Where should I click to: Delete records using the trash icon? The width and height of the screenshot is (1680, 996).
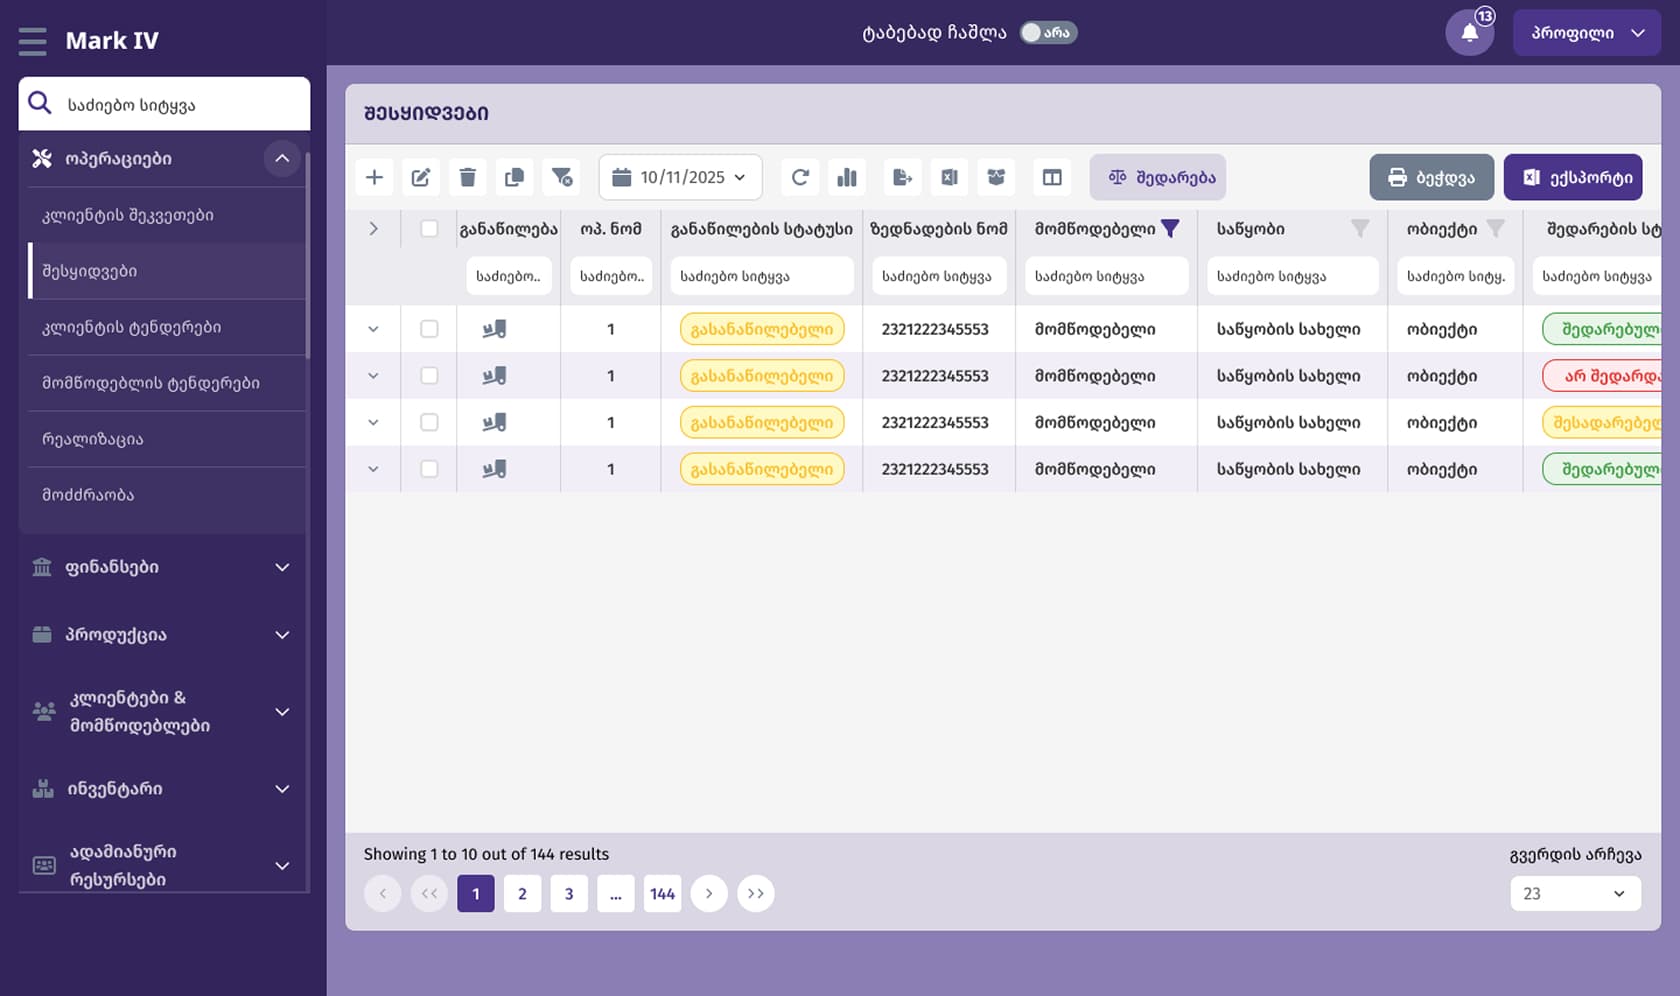pyautogui.click(x=467, y=177)
